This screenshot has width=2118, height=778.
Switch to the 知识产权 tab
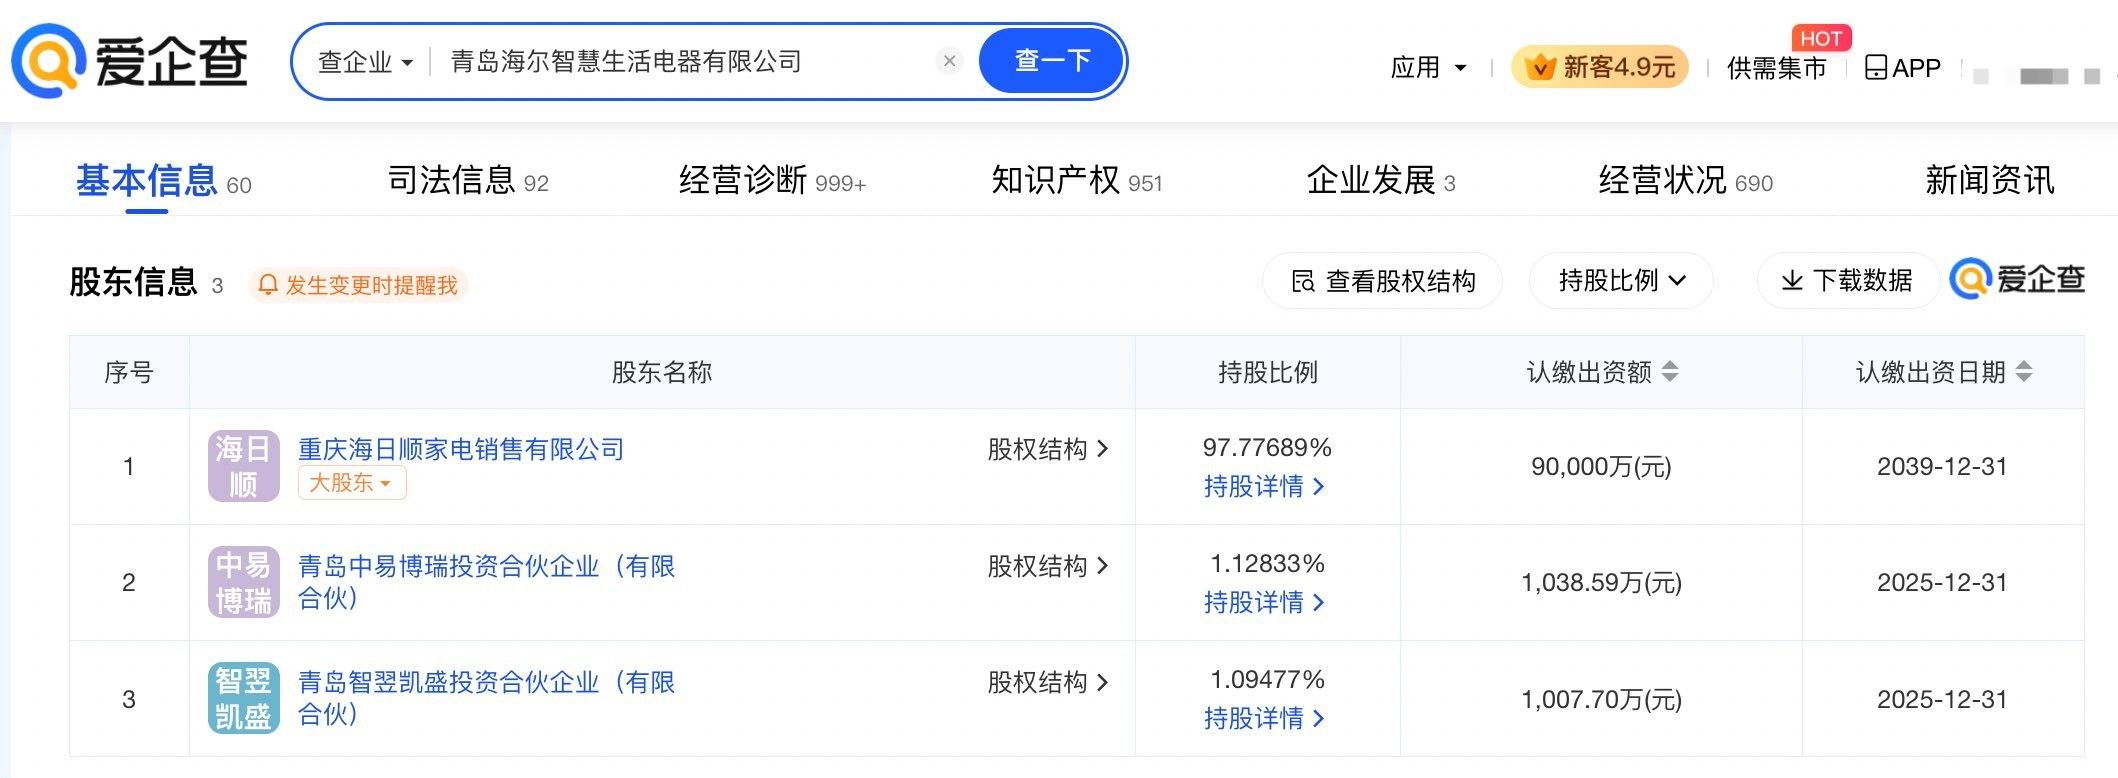click(1076, 181)
